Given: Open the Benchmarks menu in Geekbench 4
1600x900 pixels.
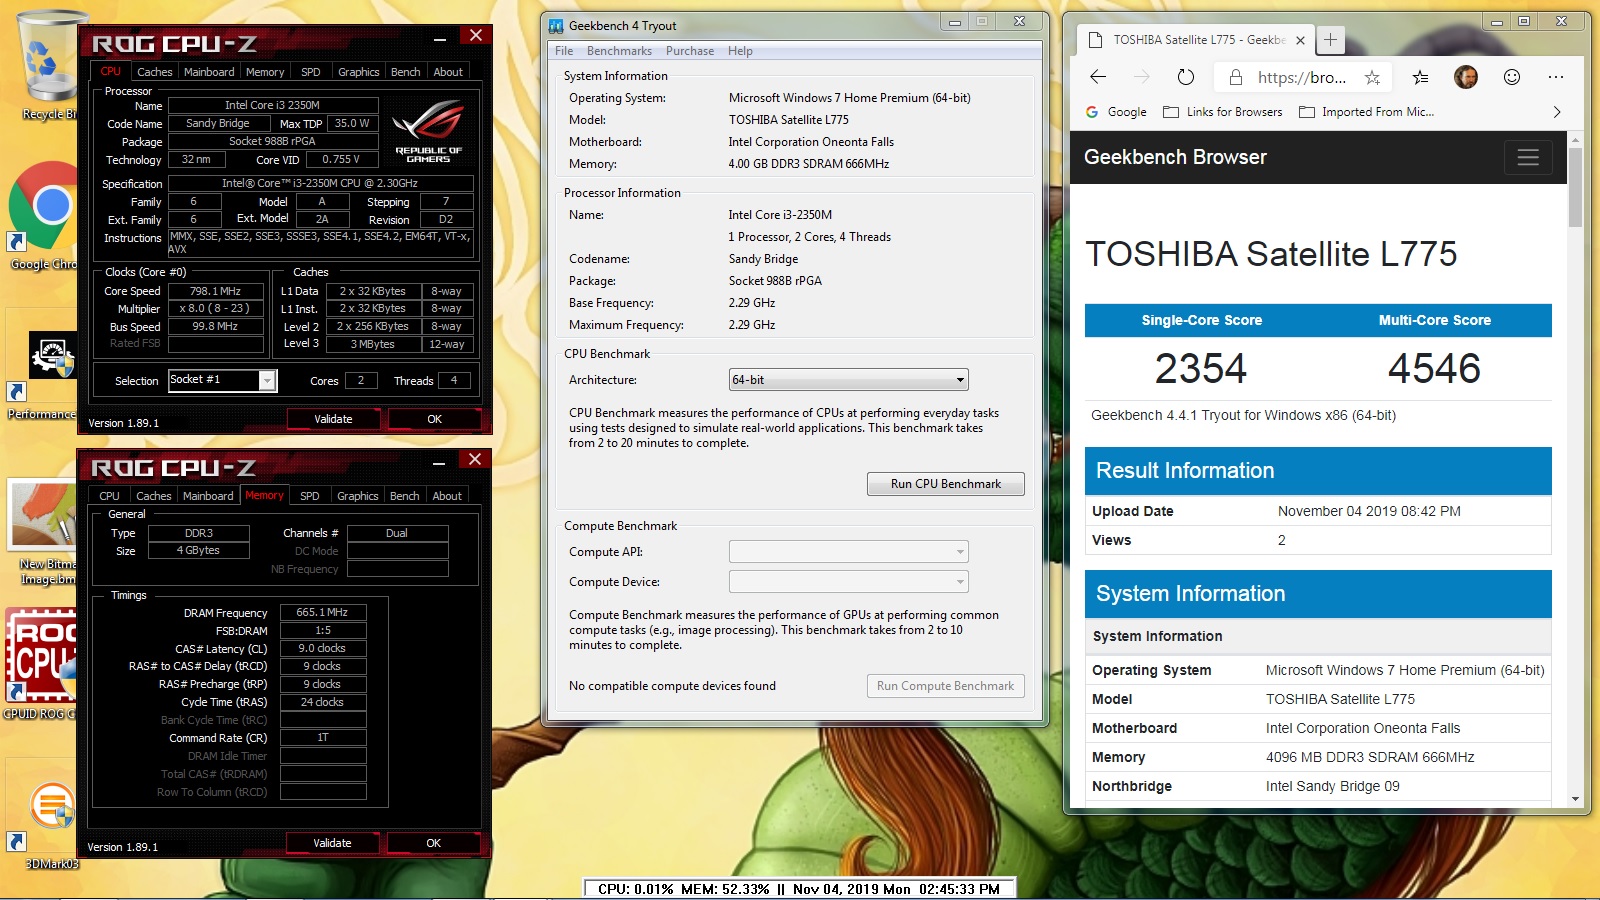Looking at the screenshot, I should pos(619,51).
